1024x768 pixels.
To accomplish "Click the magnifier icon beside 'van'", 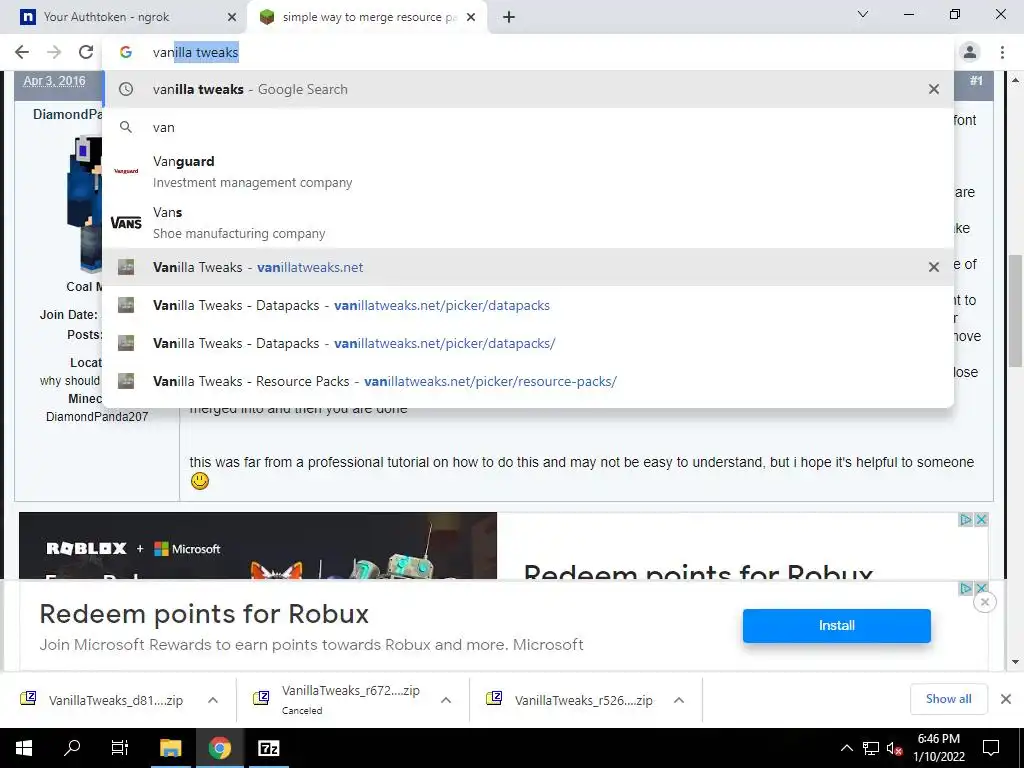I will [x=126, y=127].
